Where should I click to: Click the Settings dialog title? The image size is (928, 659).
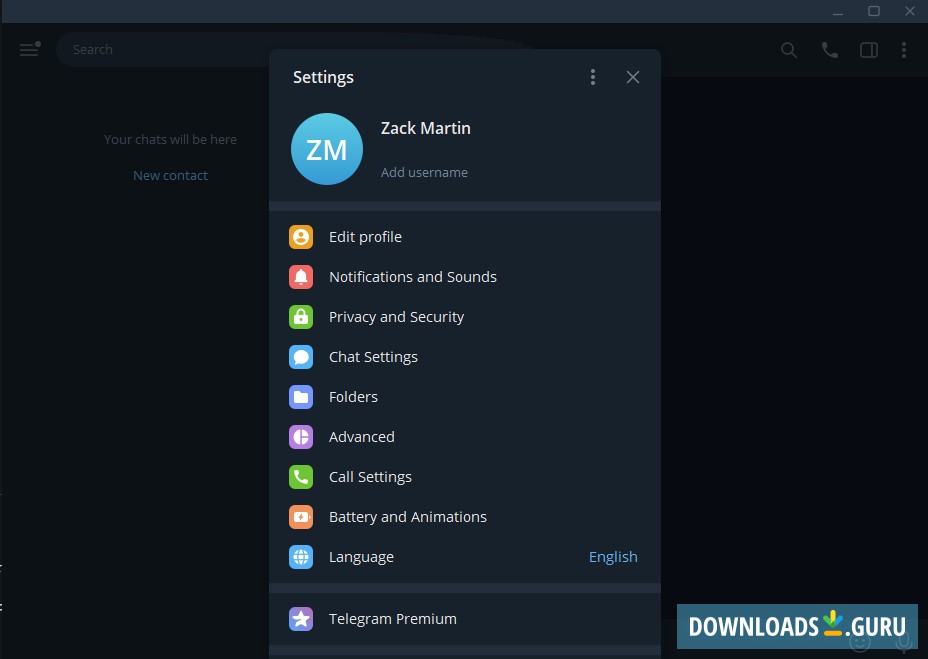[323, 78]
